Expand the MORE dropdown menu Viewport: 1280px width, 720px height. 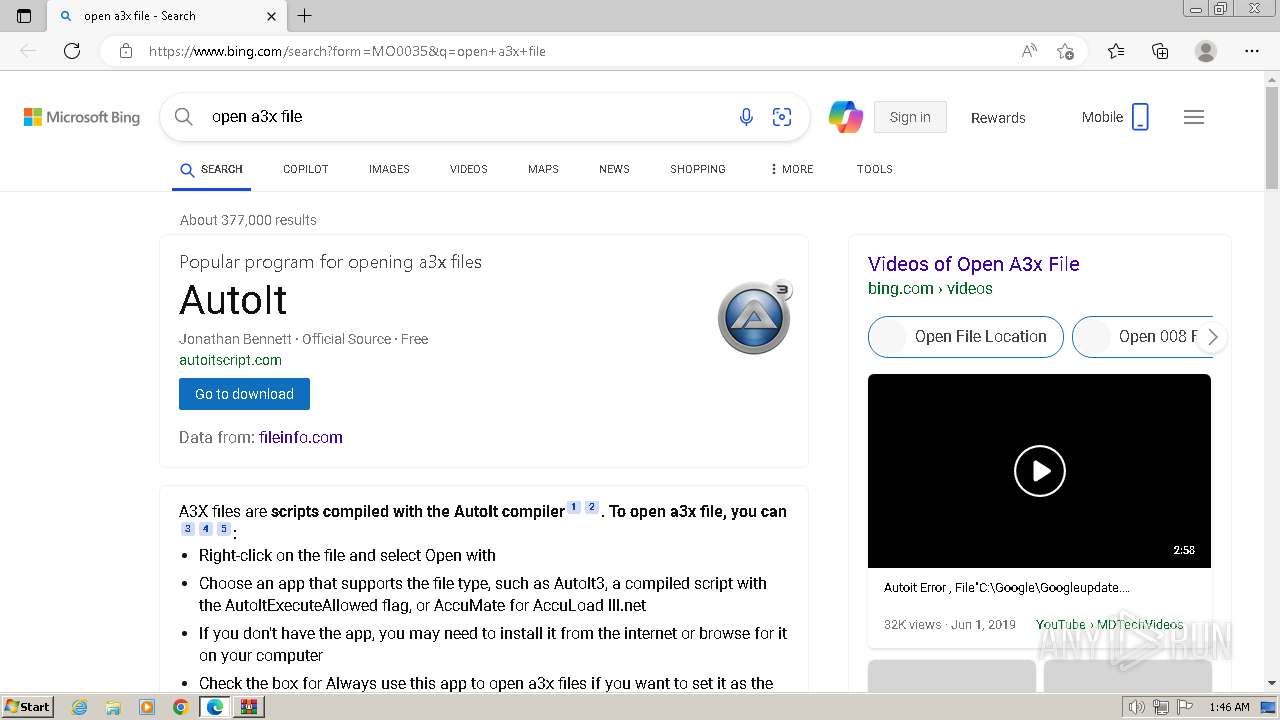(791, 169)
